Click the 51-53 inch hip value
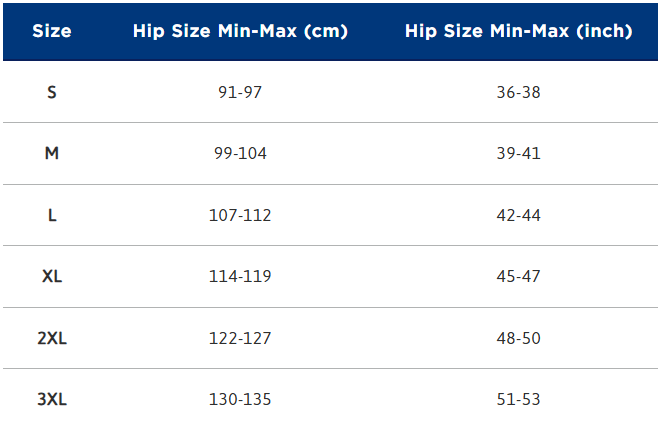The image size is (662, 423). (518, 399)
